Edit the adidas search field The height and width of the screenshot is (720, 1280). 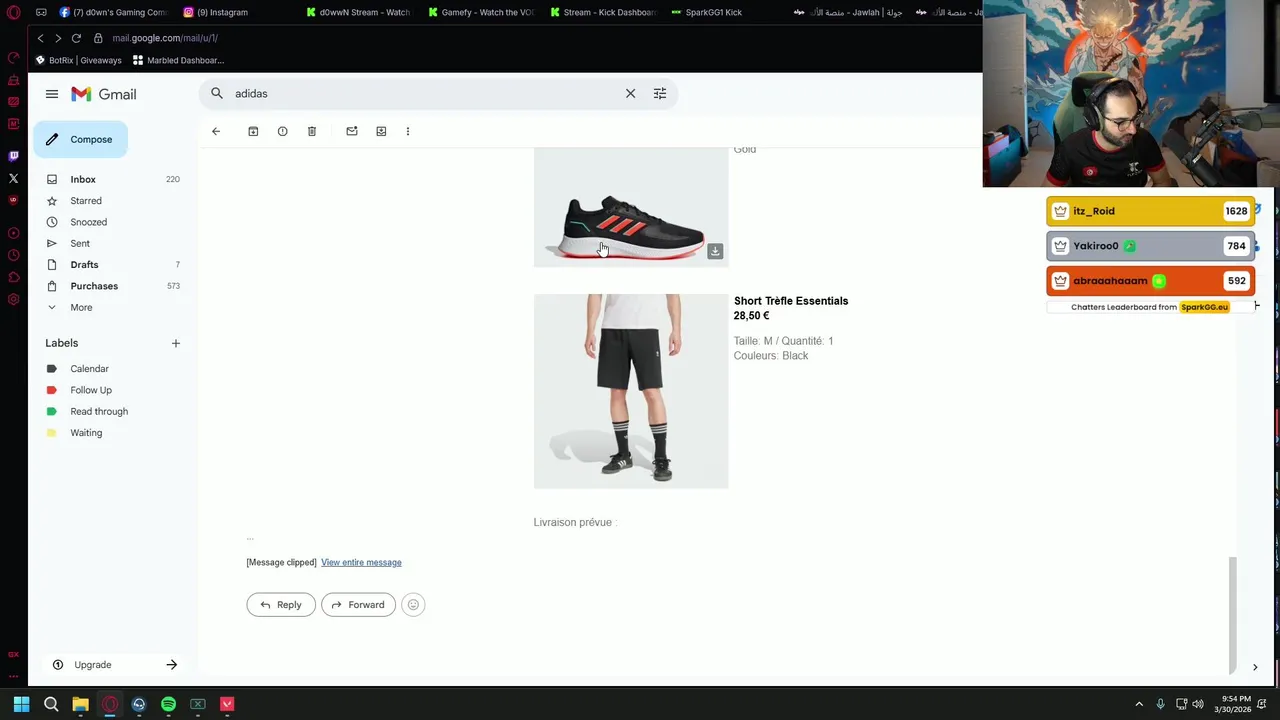click(x=425, y=94)
